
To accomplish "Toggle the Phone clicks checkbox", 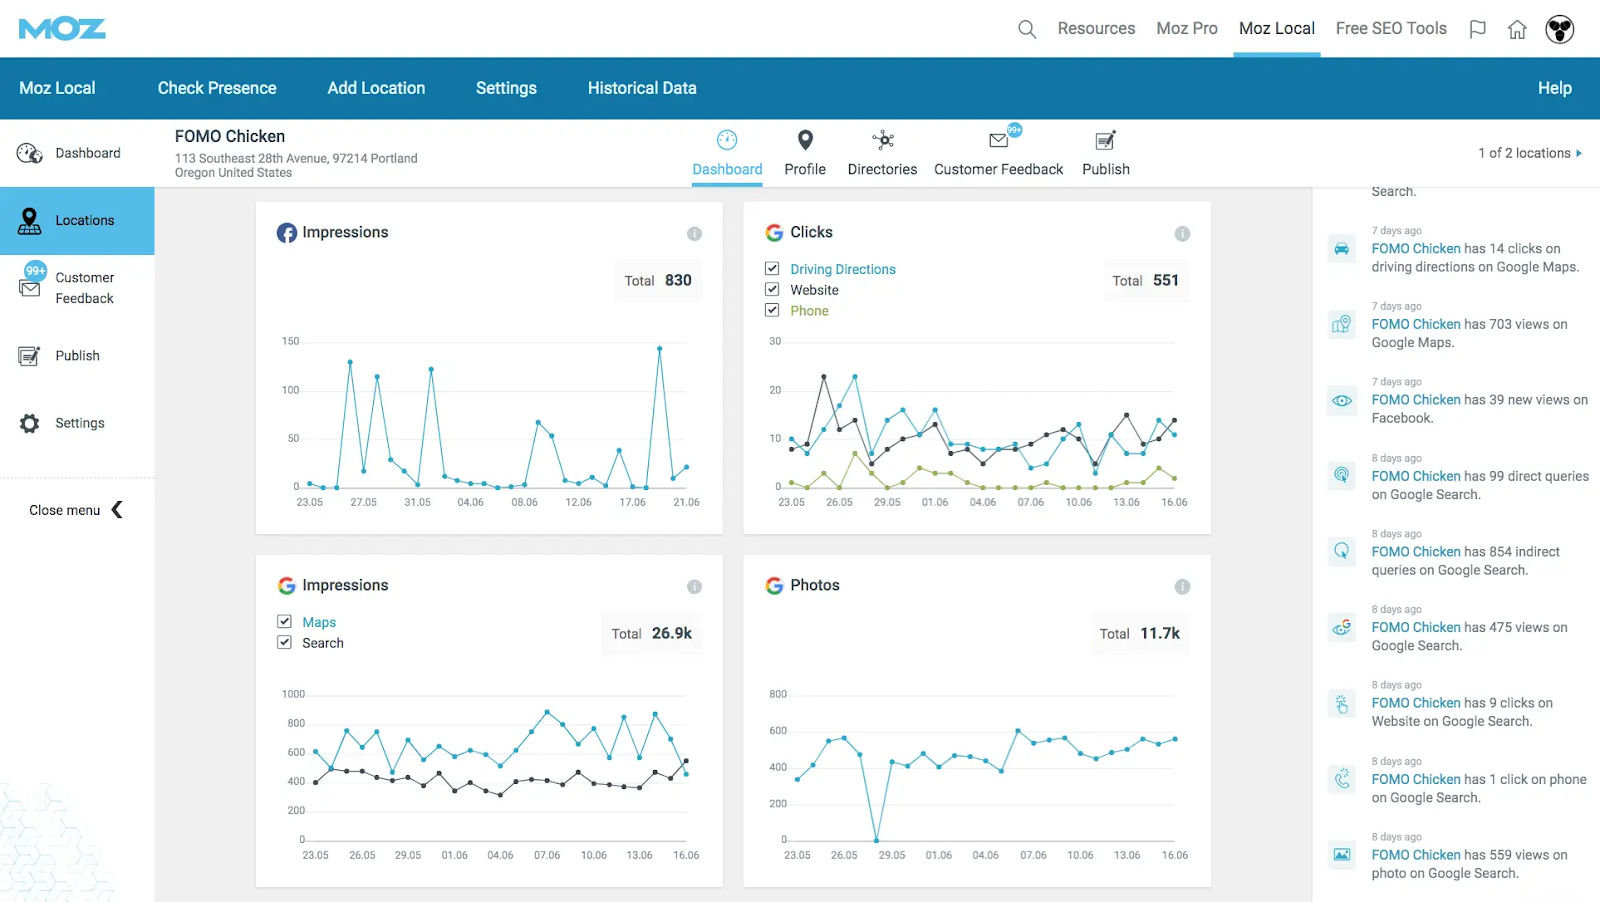I will click(x=772, y=311).
